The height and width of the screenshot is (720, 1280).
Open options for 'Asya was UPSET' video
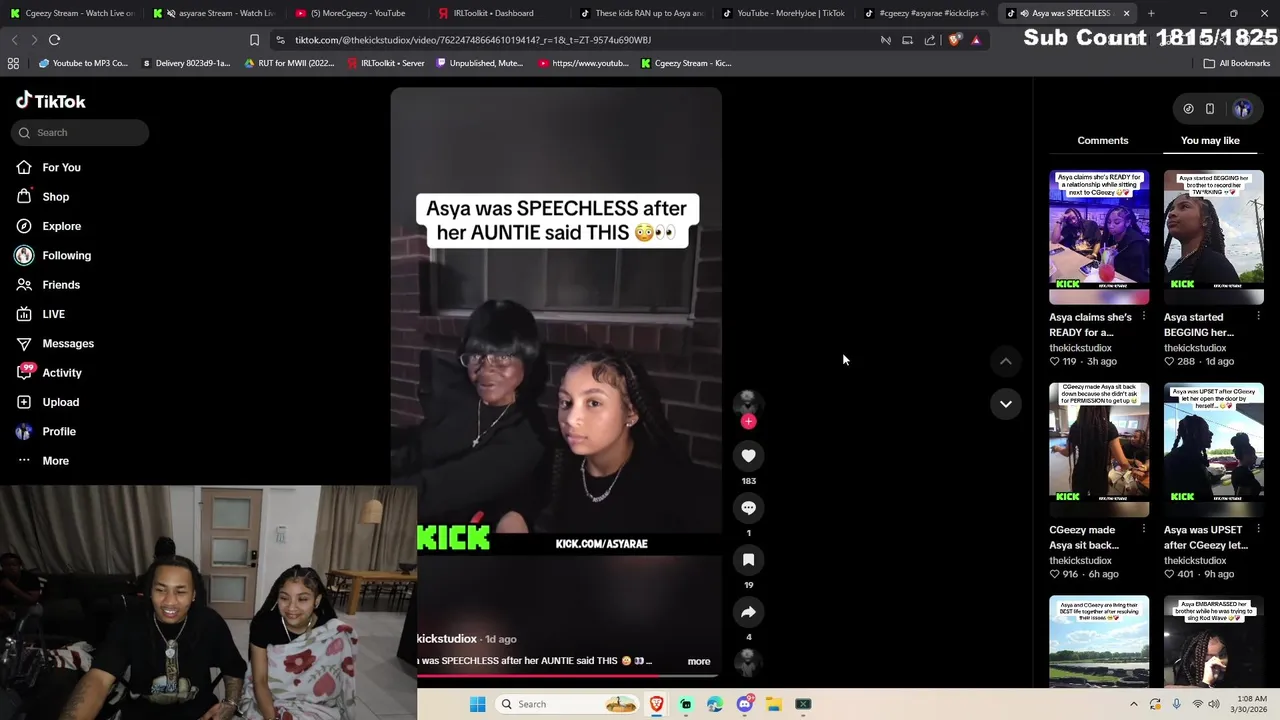1258,530
